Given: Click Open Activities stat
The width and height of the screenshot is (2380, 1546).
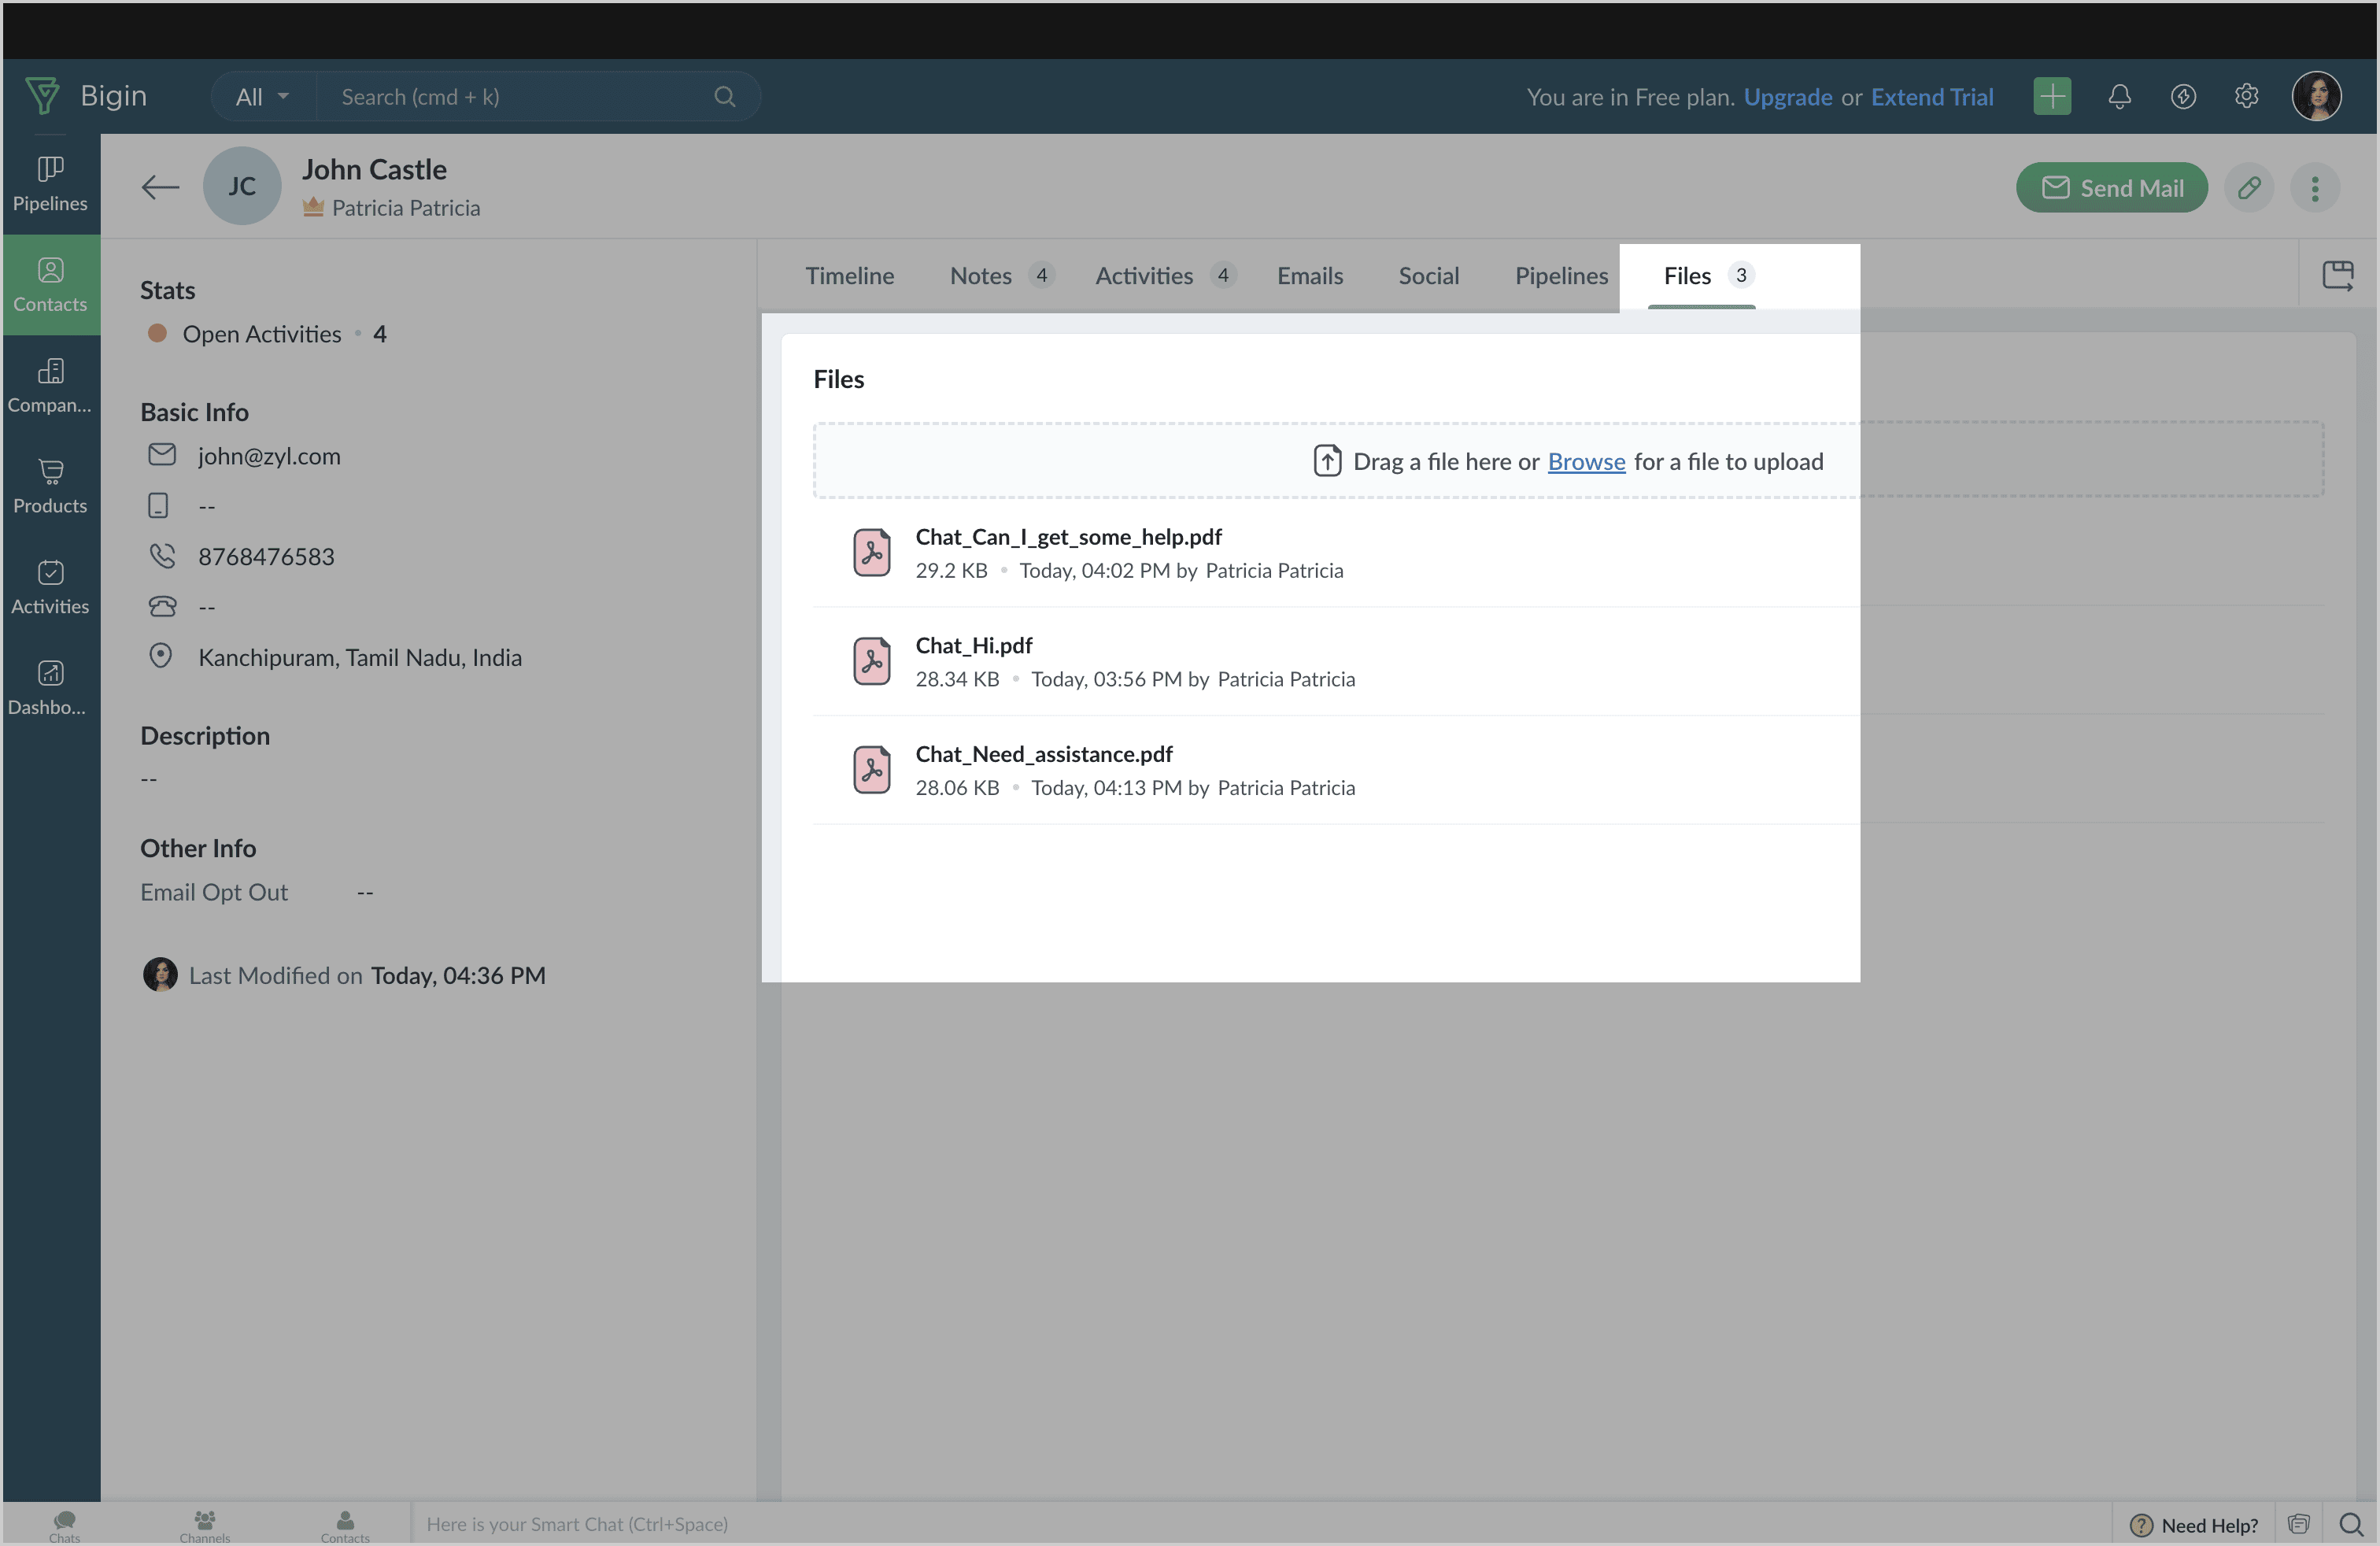Looking at the screenshot, I should [266, 334].
